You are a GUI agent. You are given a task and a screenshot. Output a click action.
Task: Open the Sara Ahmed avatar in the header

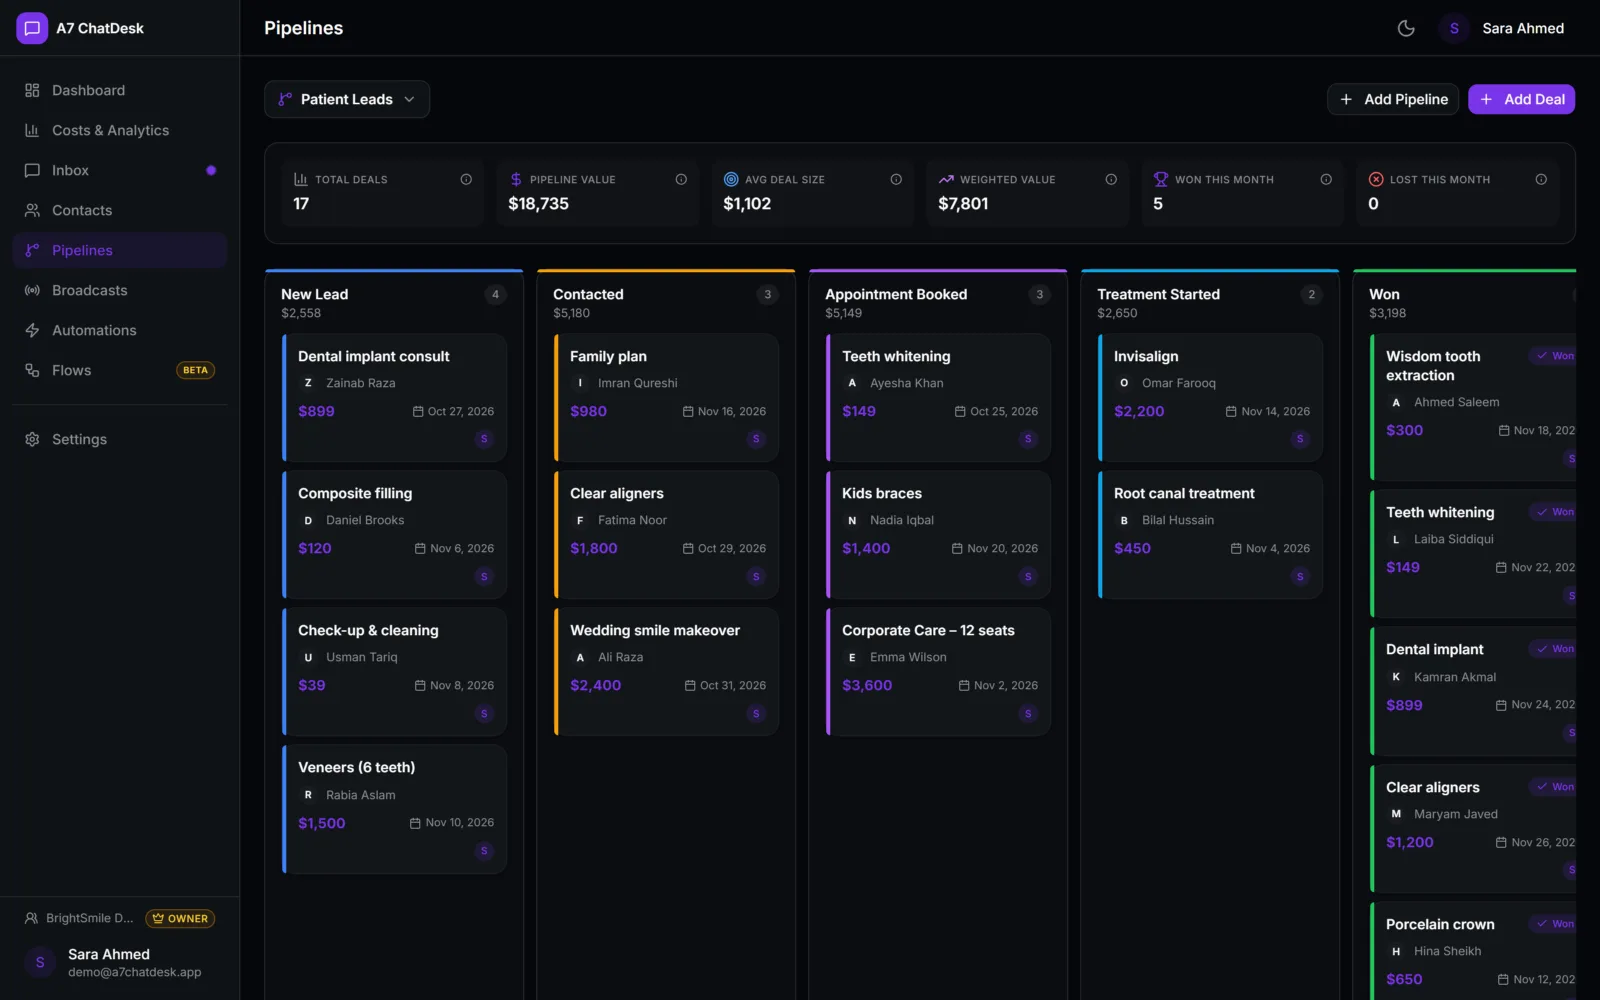[x=1454, y=28]
